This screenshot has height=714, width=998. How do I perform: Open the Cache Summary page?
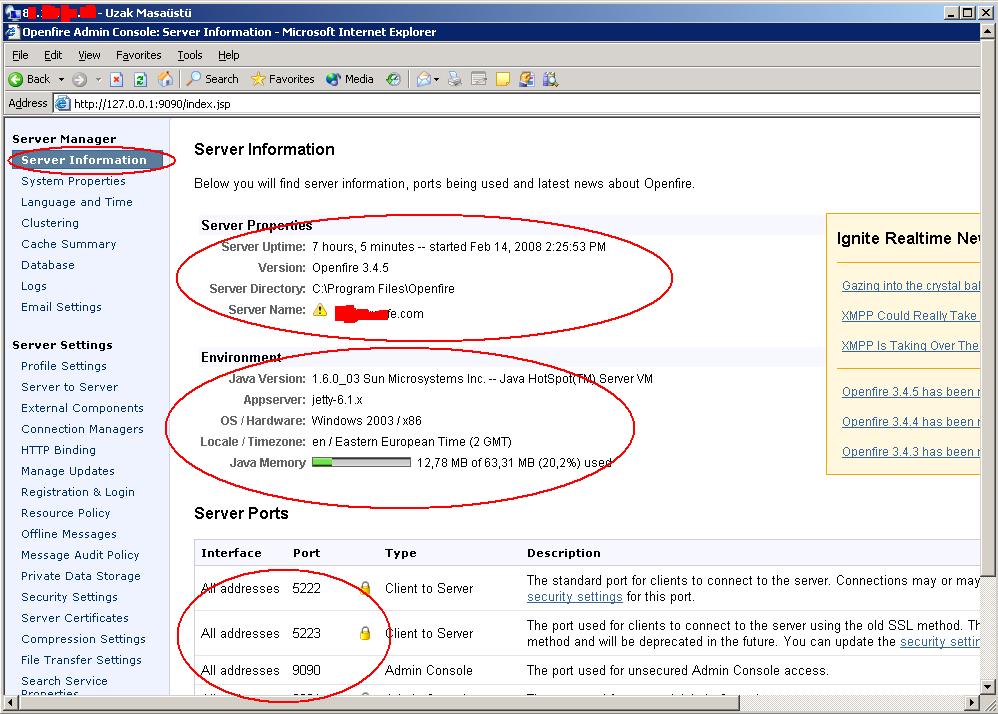tap(68, 244)
